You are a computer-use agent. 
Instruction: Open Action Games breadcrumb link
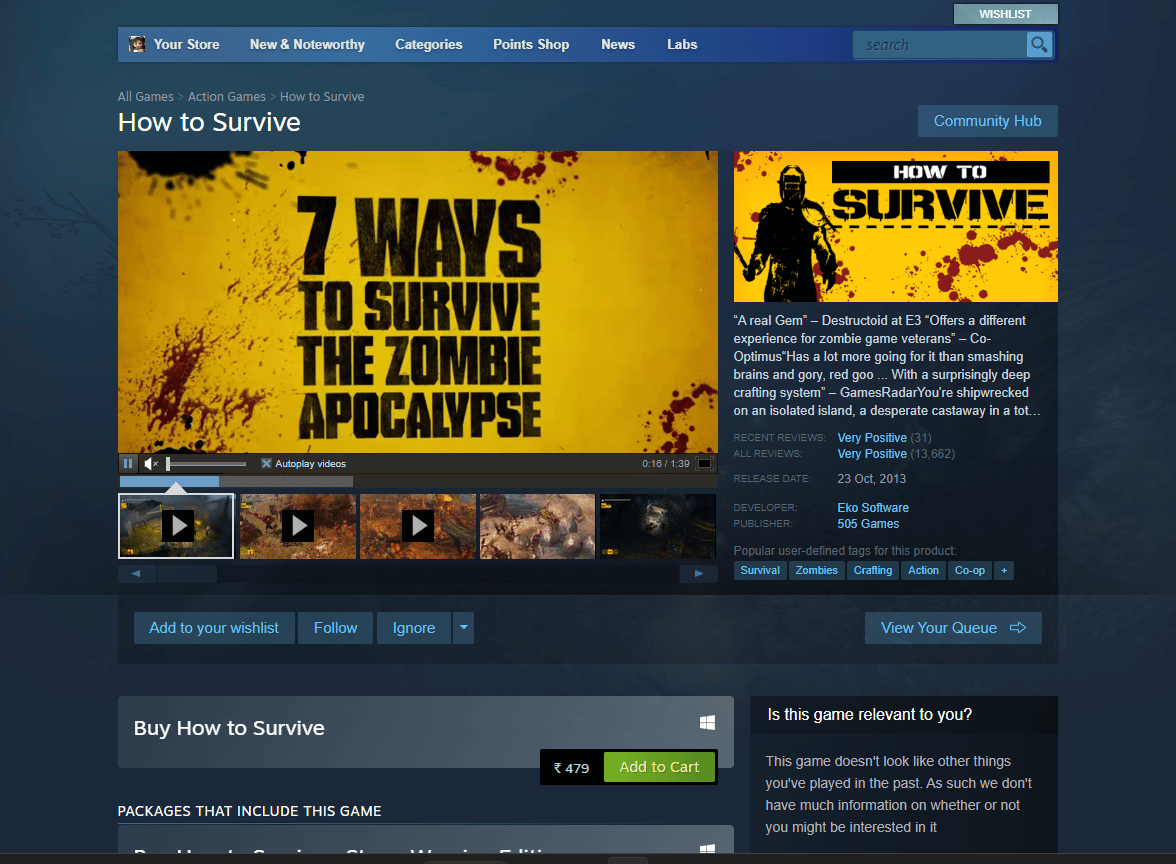click(226, 97)
